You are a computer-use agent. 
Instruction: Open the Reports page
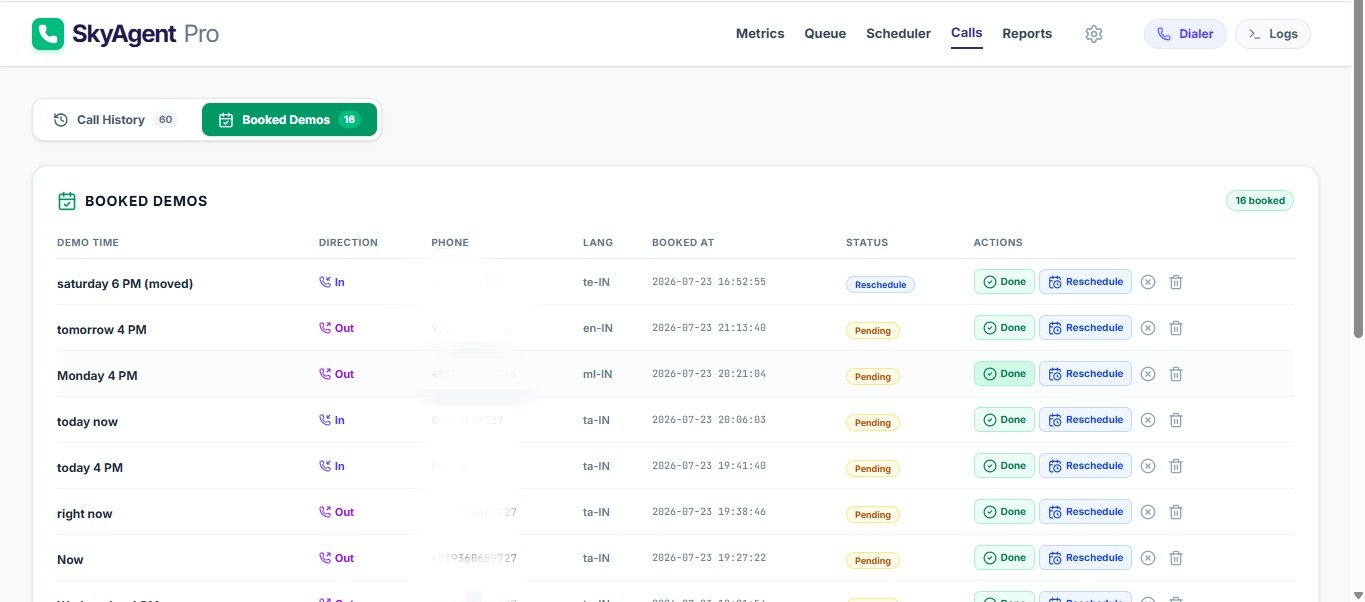coord(1027,33)
